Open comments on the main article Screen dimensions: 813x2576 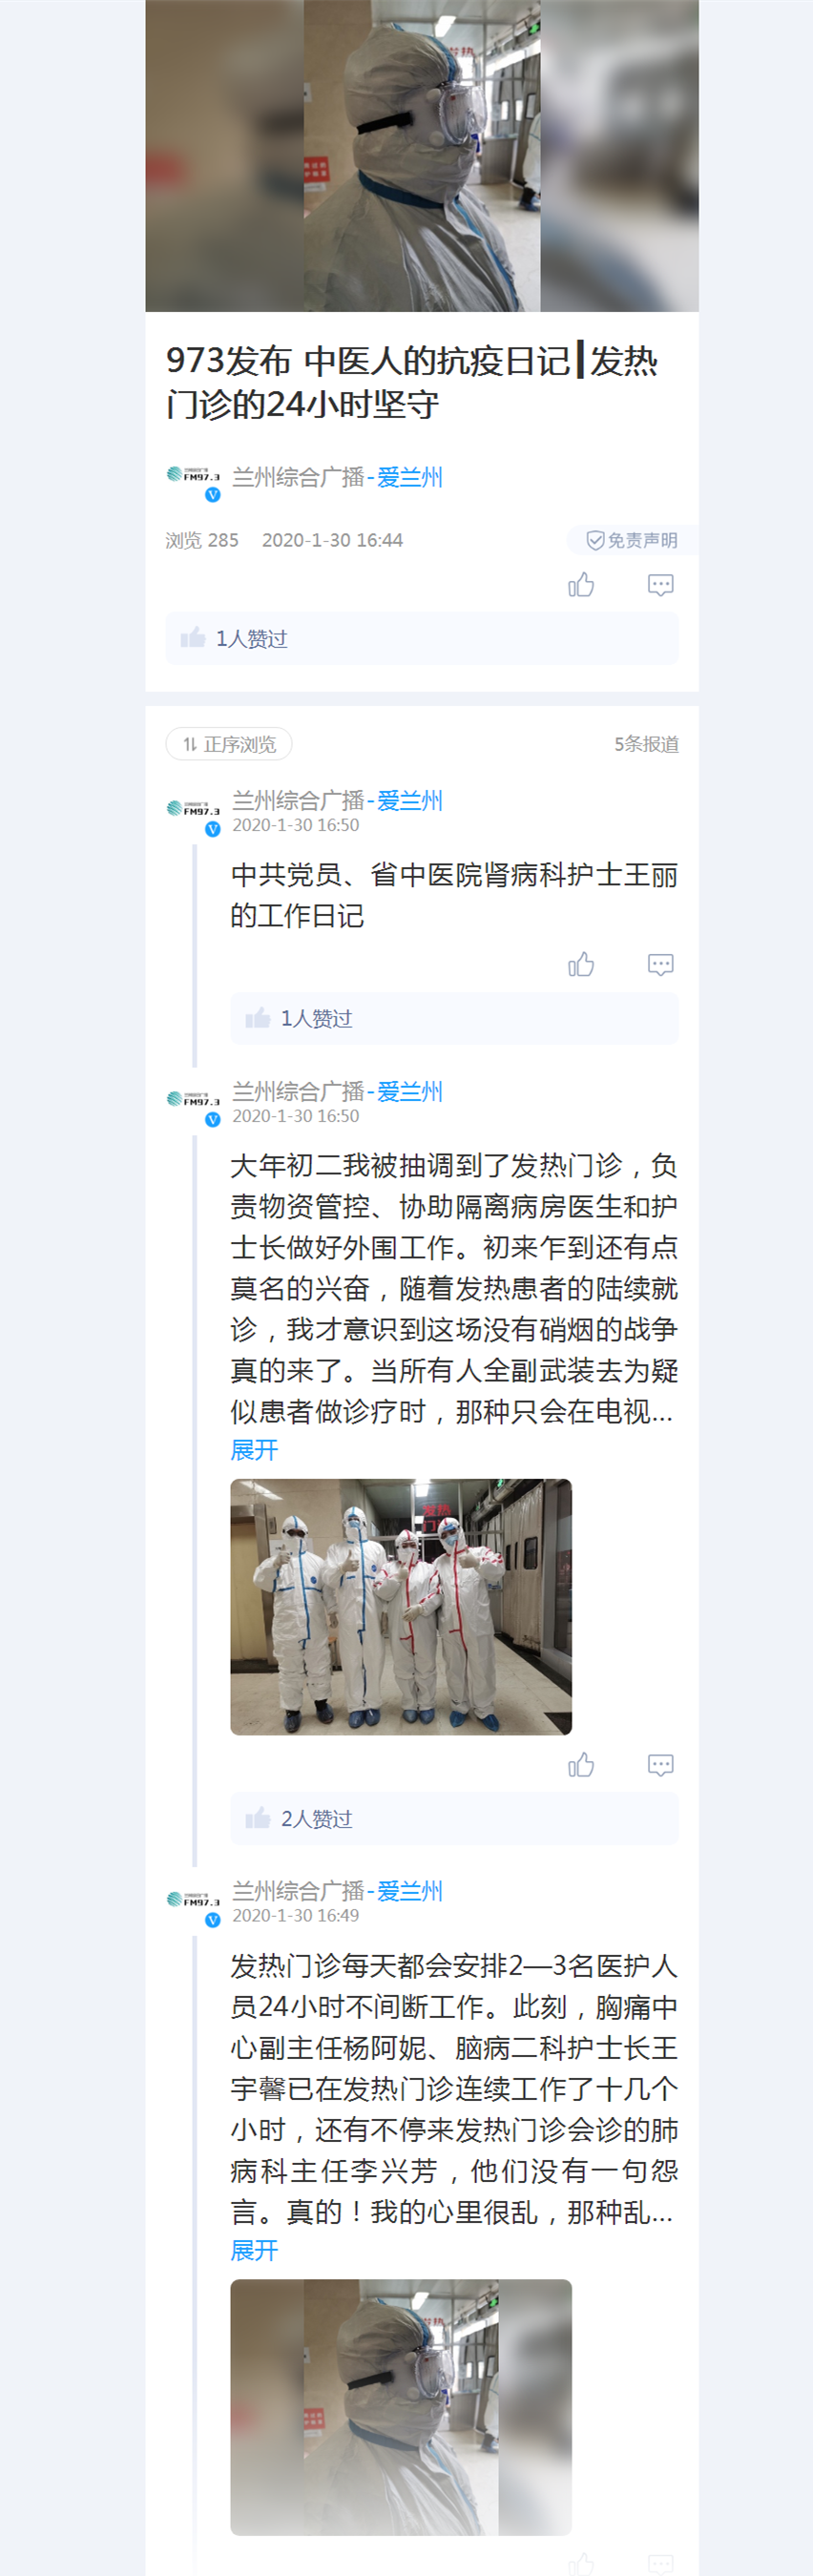tap(660, 585)
